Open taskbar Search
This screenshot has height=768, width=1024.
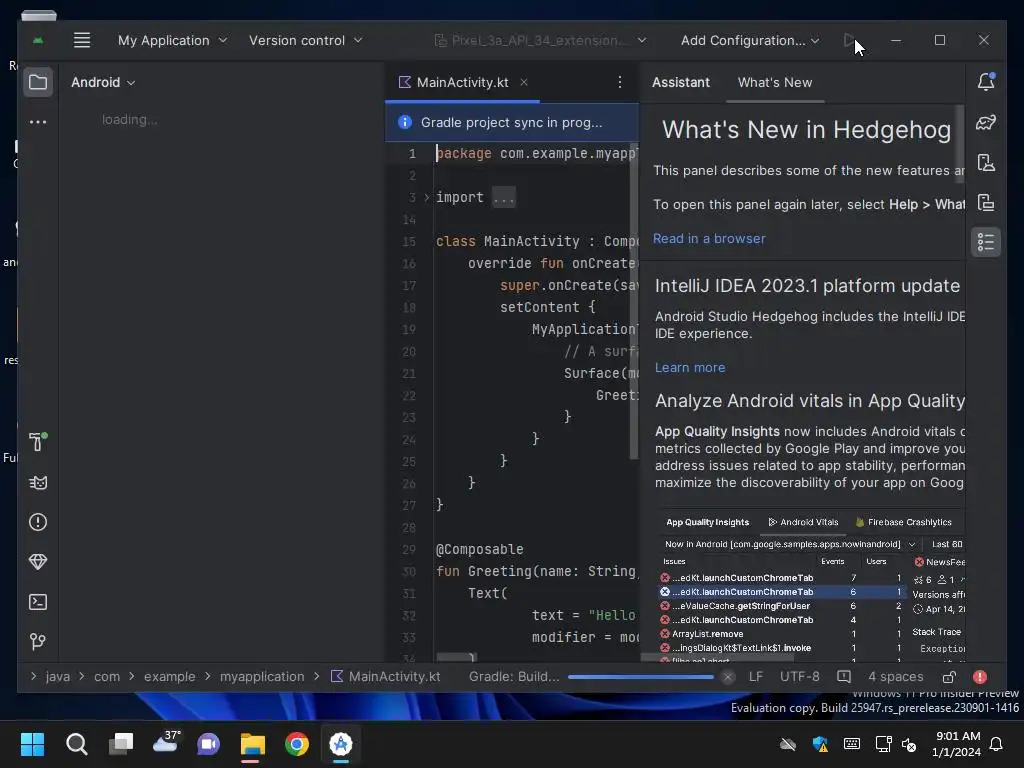click(x=76, y=744)
